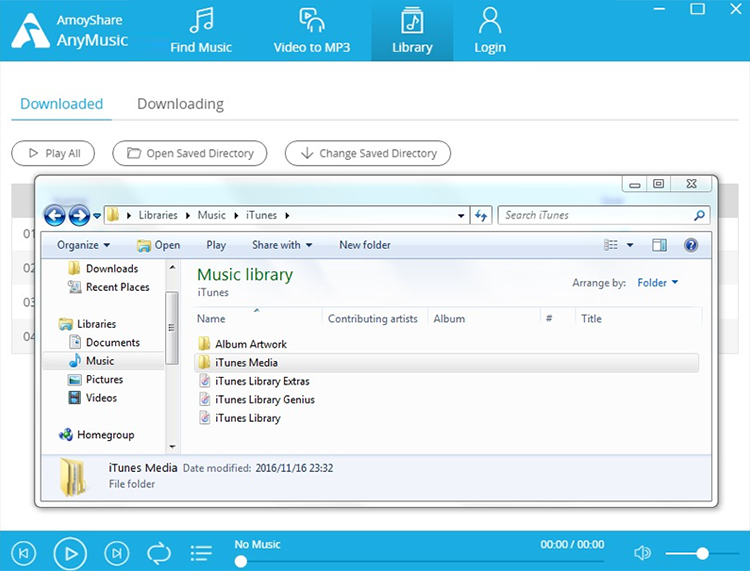750x571 pixels.
Task: Toggle the preview pane icon
Action: 659,245
